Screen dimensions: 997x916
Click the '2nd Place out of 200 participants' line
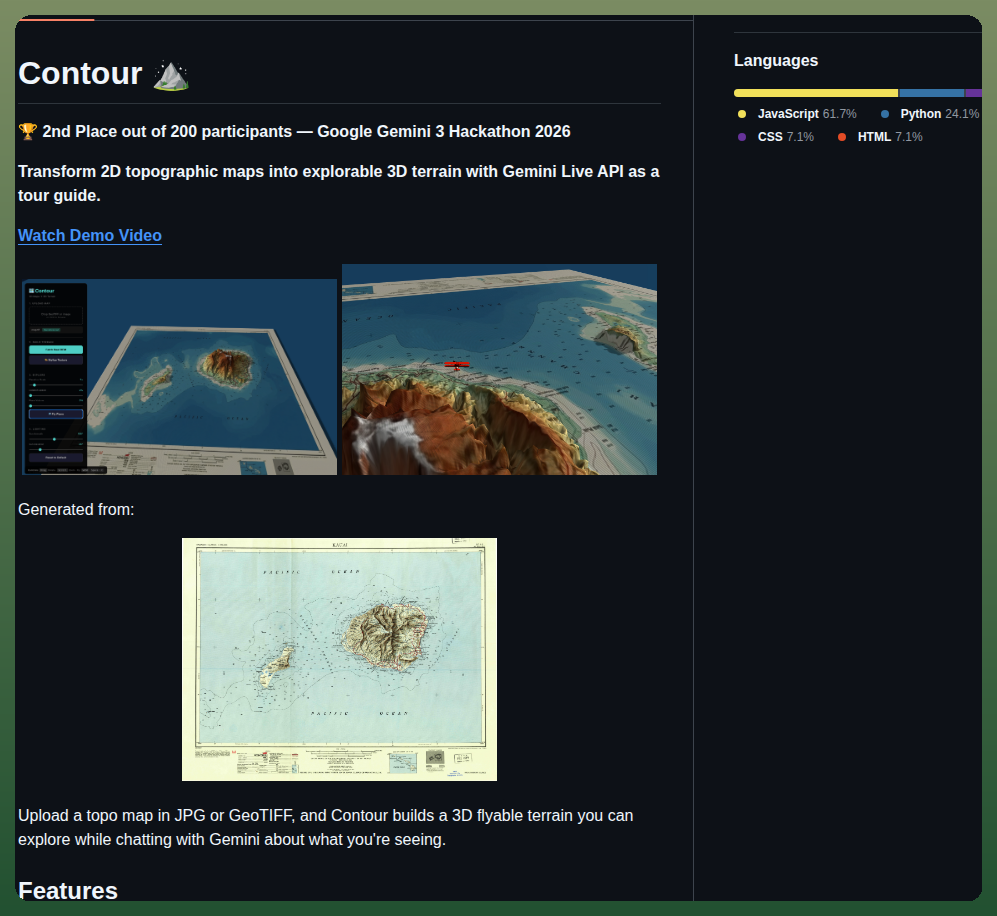point(294,132)
